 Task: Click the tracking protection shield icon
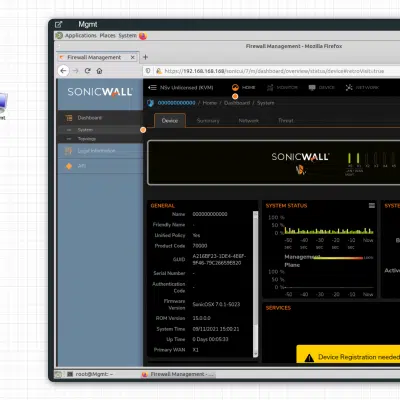pyautogui.click(x=148, y=71)
